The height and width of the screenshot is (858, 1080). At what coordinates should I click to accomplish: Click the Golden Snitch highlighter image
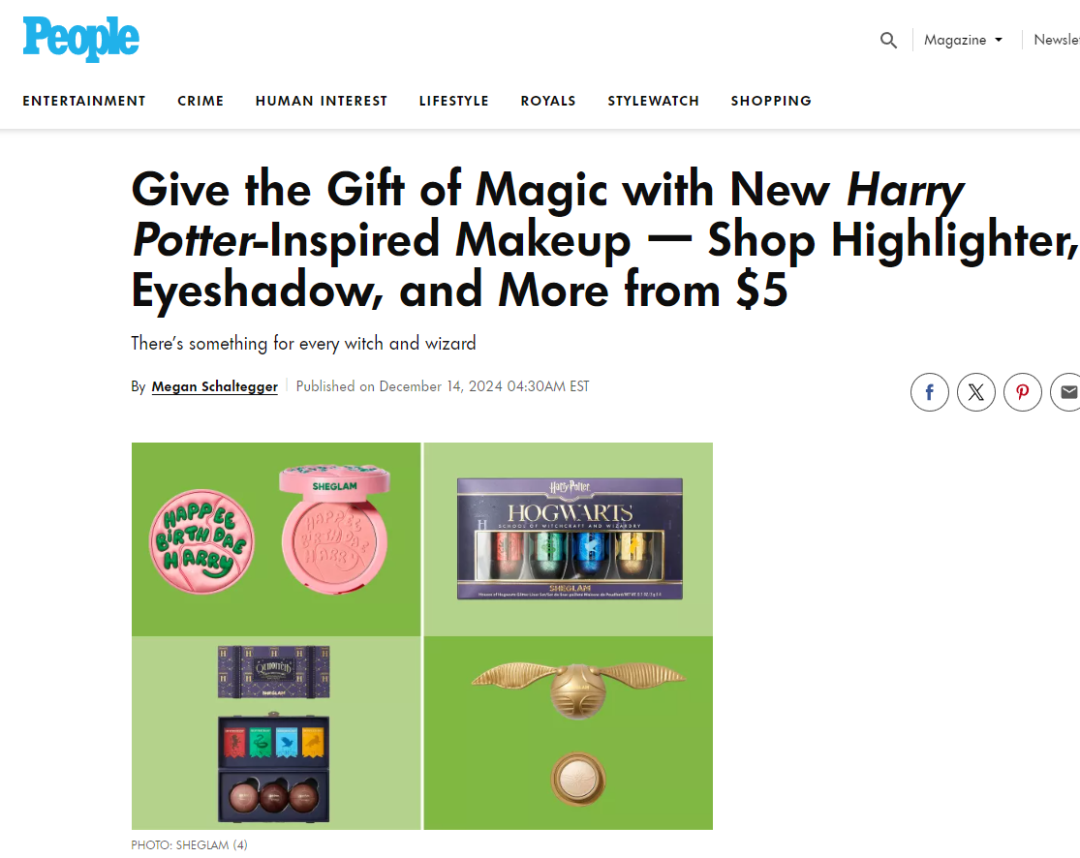pyautogui.click(x=568, y=733)
